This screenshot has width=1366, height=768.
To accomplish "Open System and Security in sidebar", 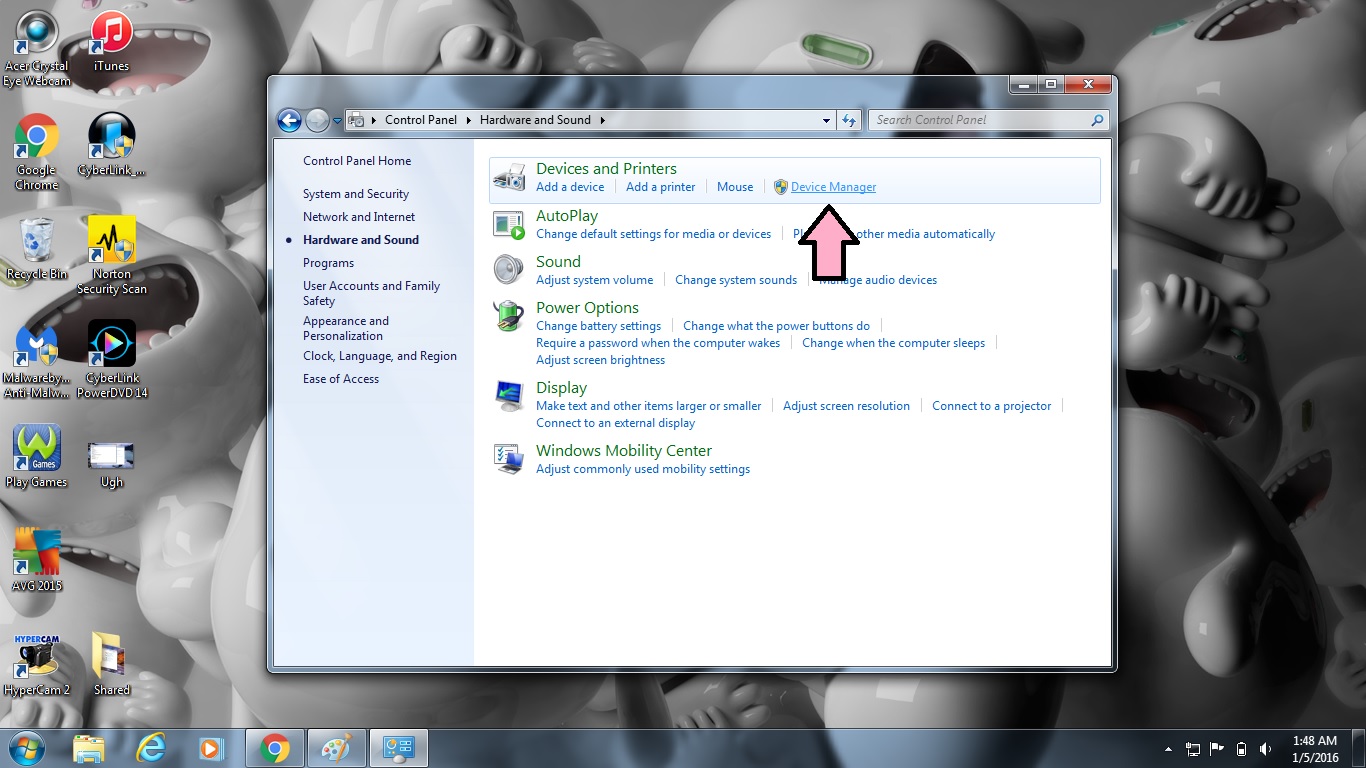I will tap(356, 194).
